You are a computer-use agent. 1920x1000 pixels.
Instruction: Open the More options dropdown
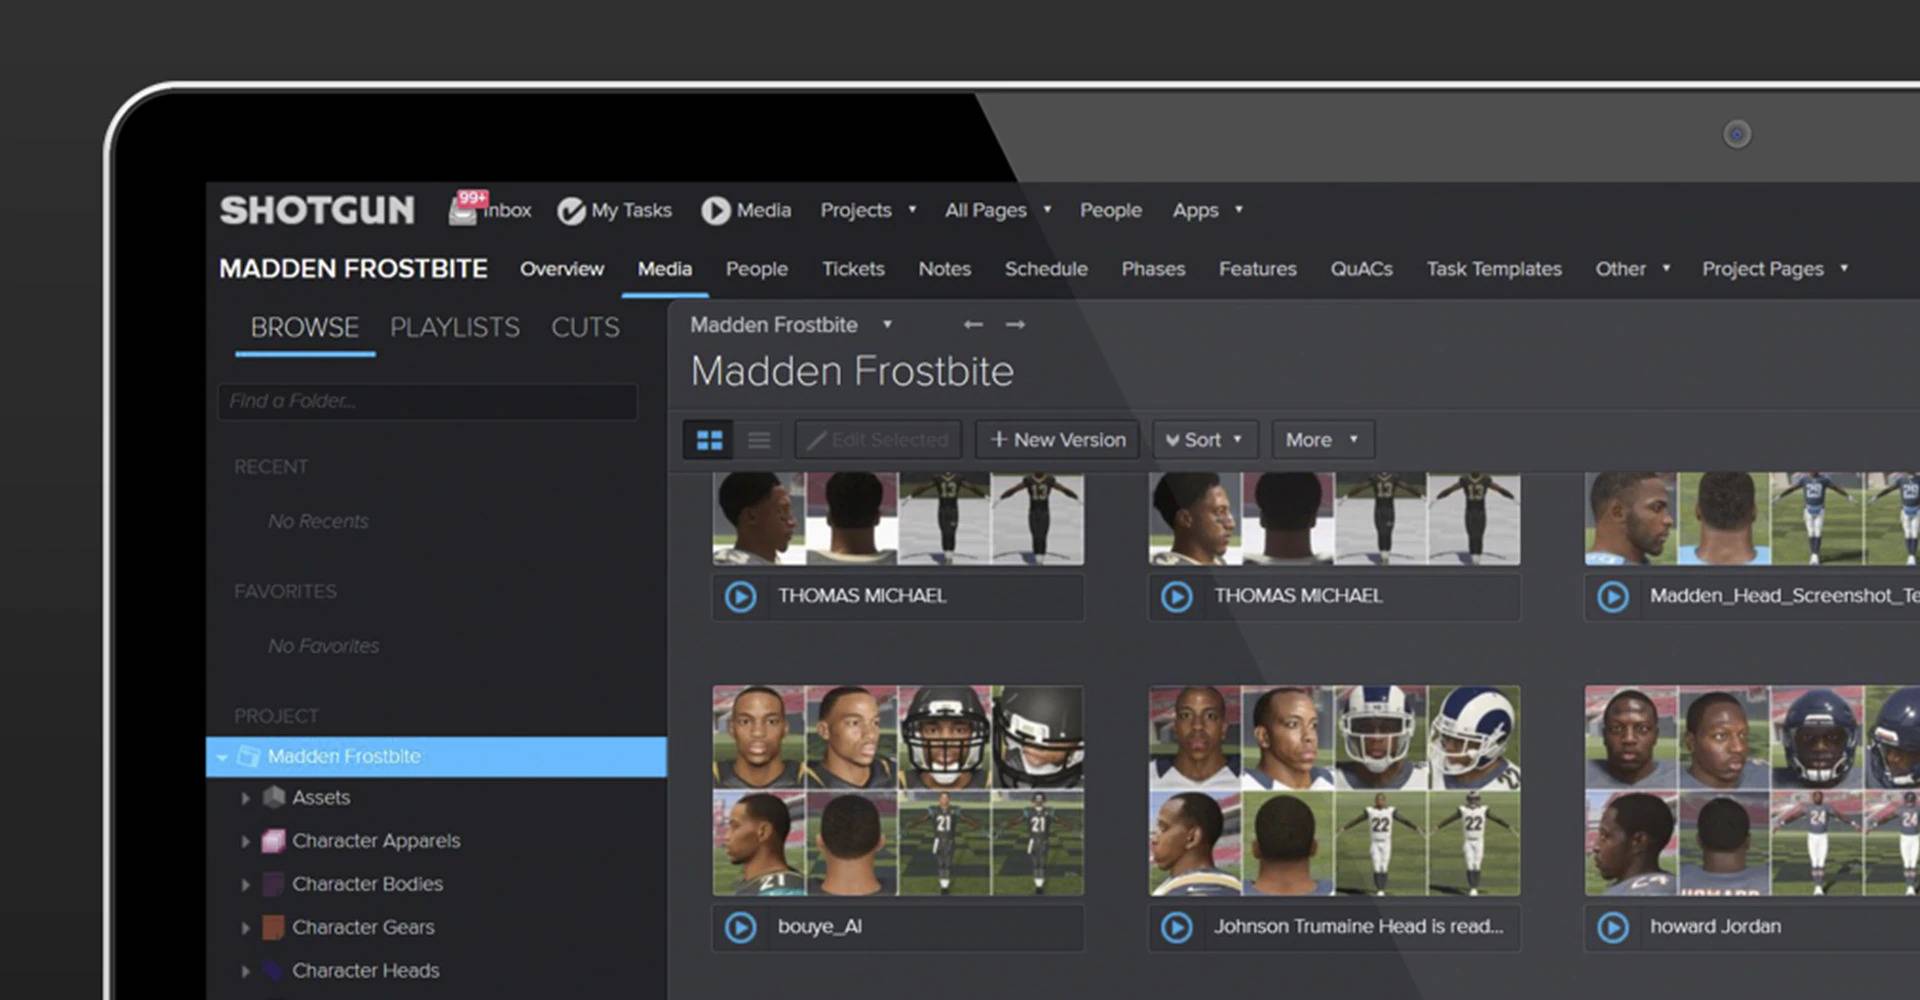coord(1321,440)
